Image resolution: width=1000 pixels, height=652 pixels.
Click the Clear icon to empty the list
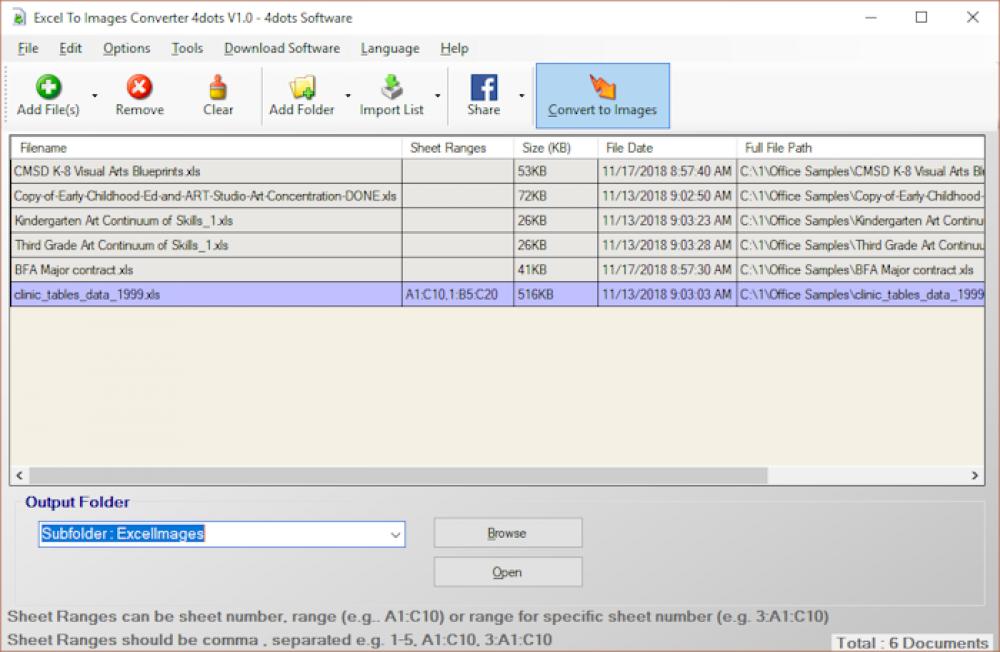tap(217, 88)
